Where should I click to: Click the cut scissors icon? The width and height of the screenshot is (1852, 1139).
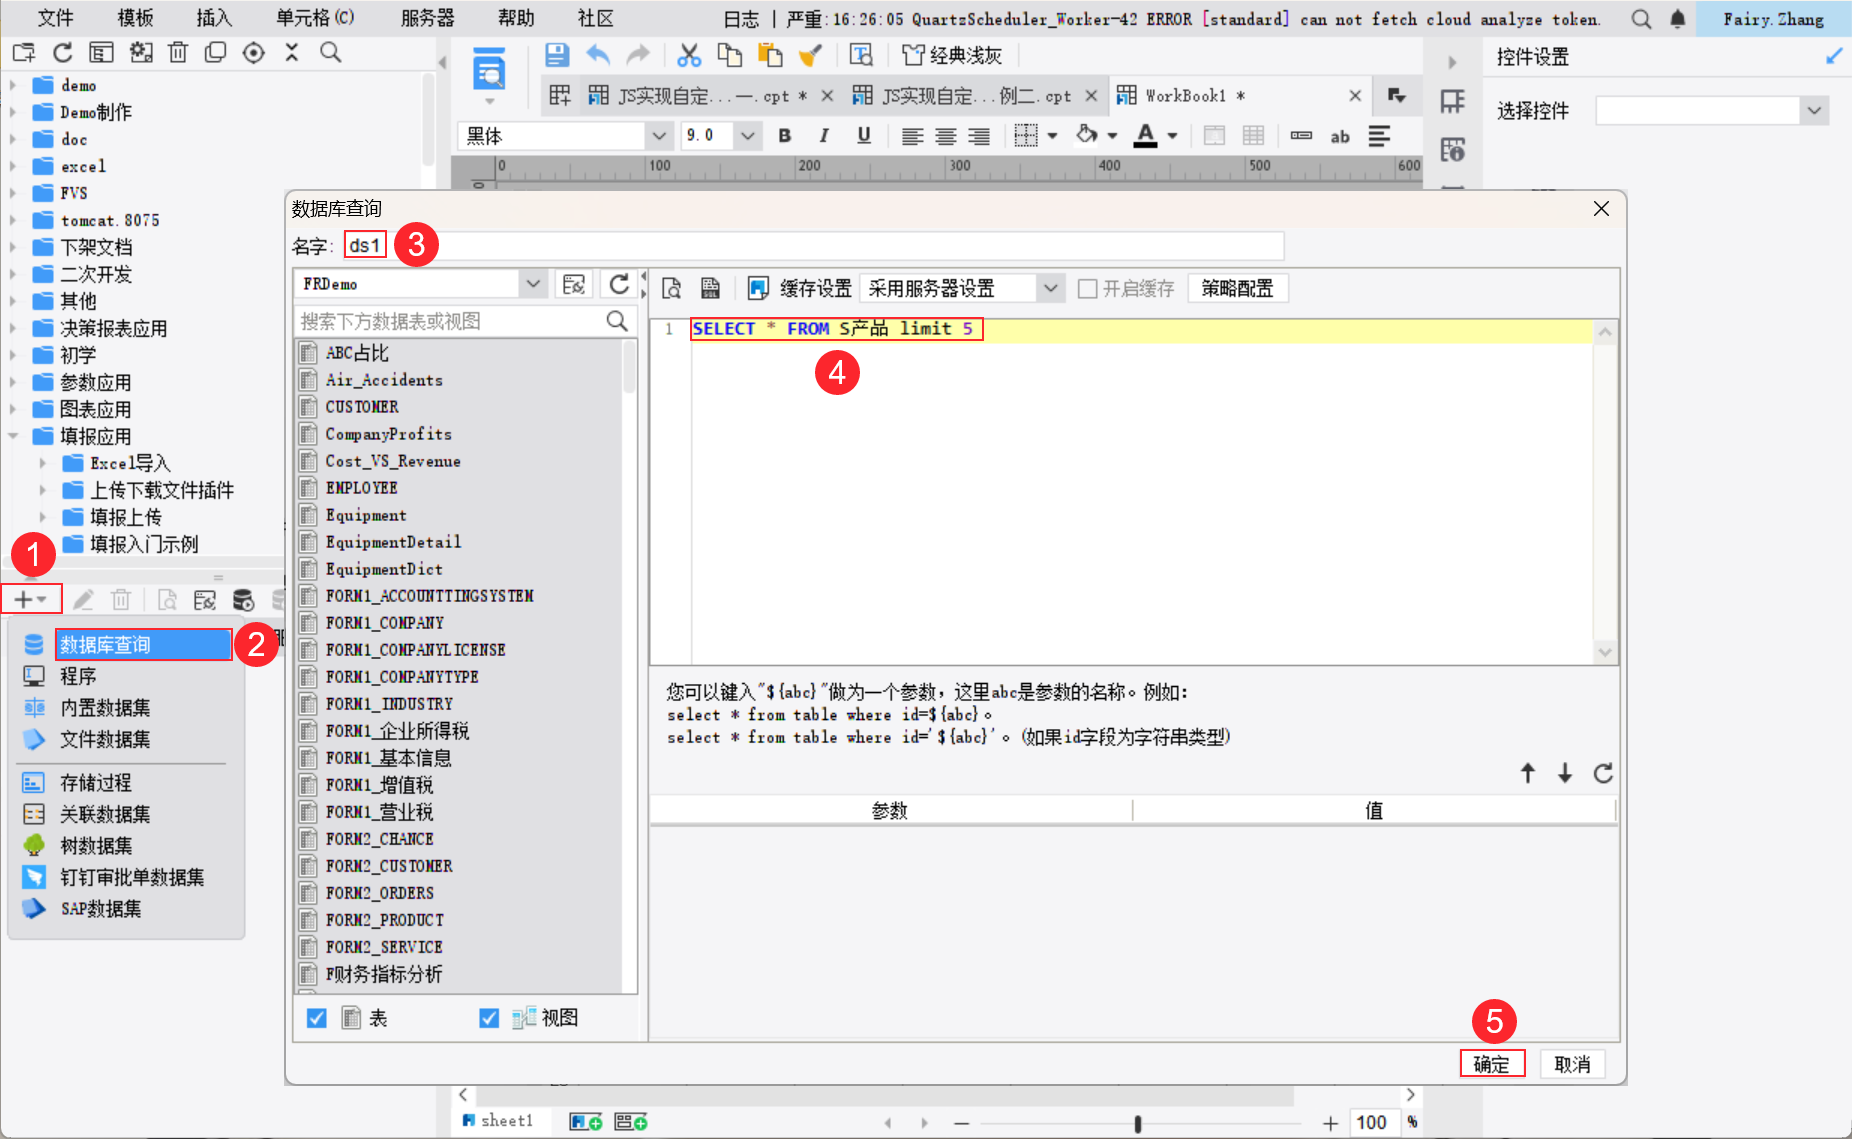click(x=689, y=55)
